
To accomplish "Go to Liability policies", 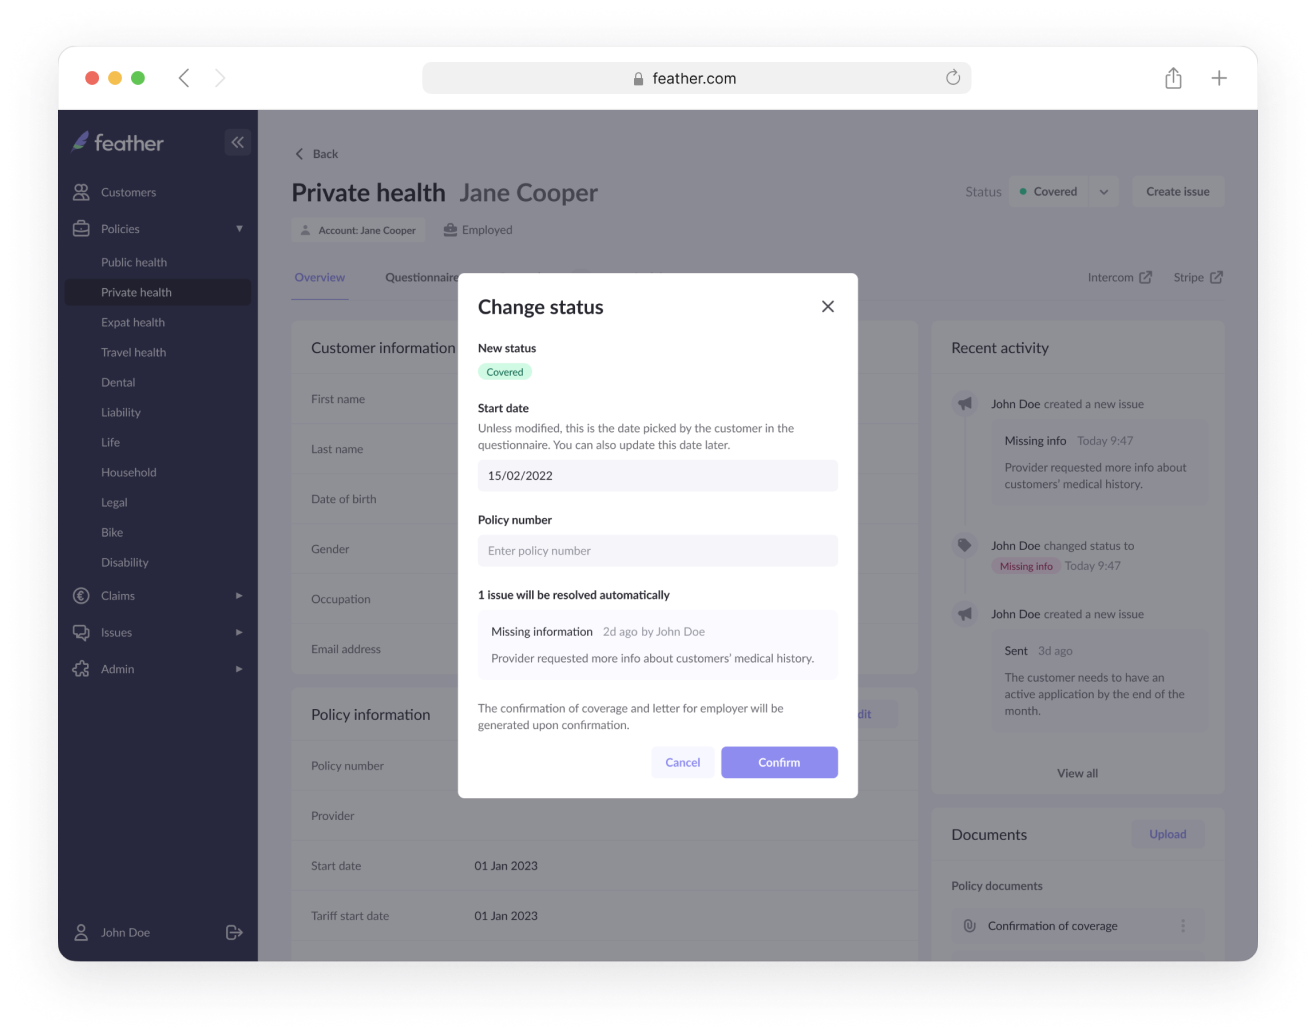I will tap(121, 412).
